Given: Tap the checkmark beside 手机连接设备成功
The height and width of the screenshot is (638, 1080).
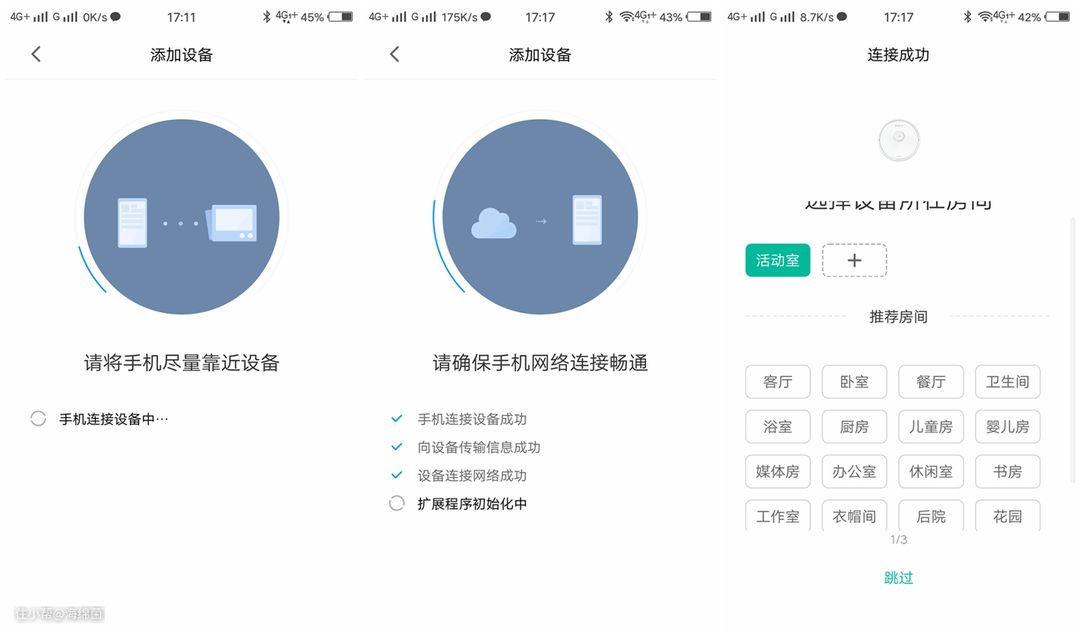Looking at the screenshot, I should [397, 419].
